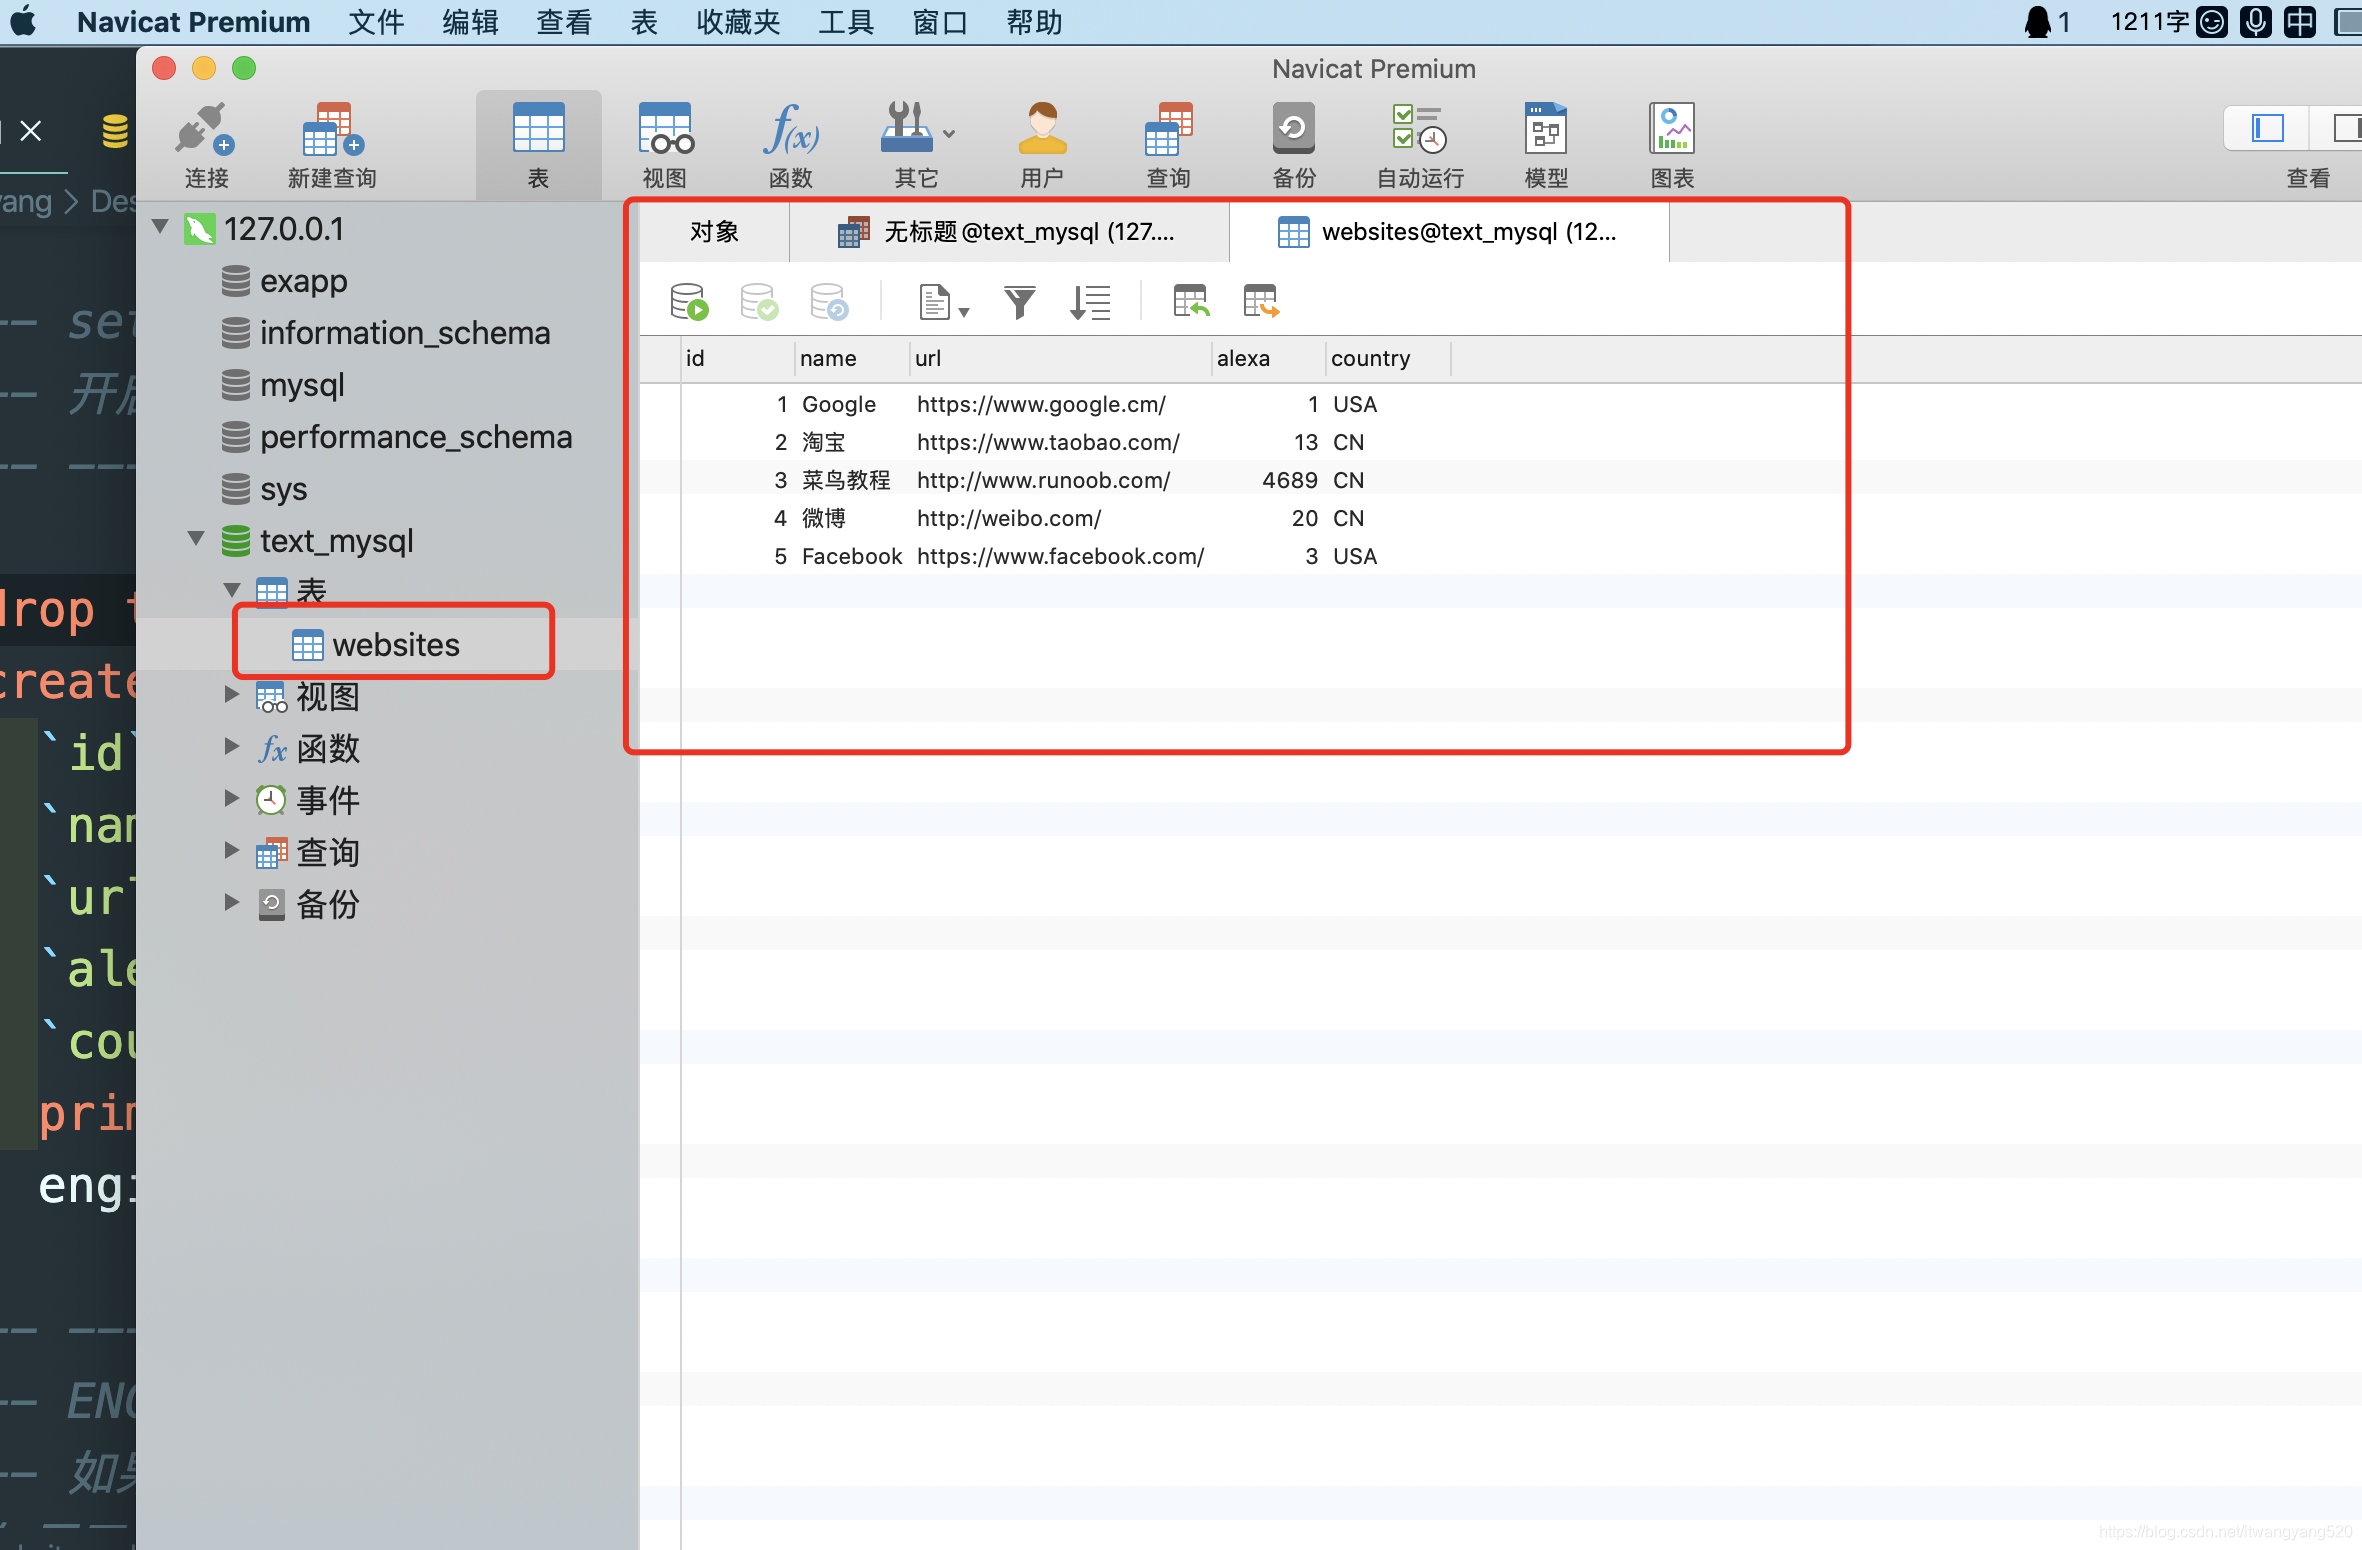Image resolution: width=2362 pixels, height=1550 pixels.
Task: Open the 视图 views toolbar icon
Action: (x=665, y=145)
